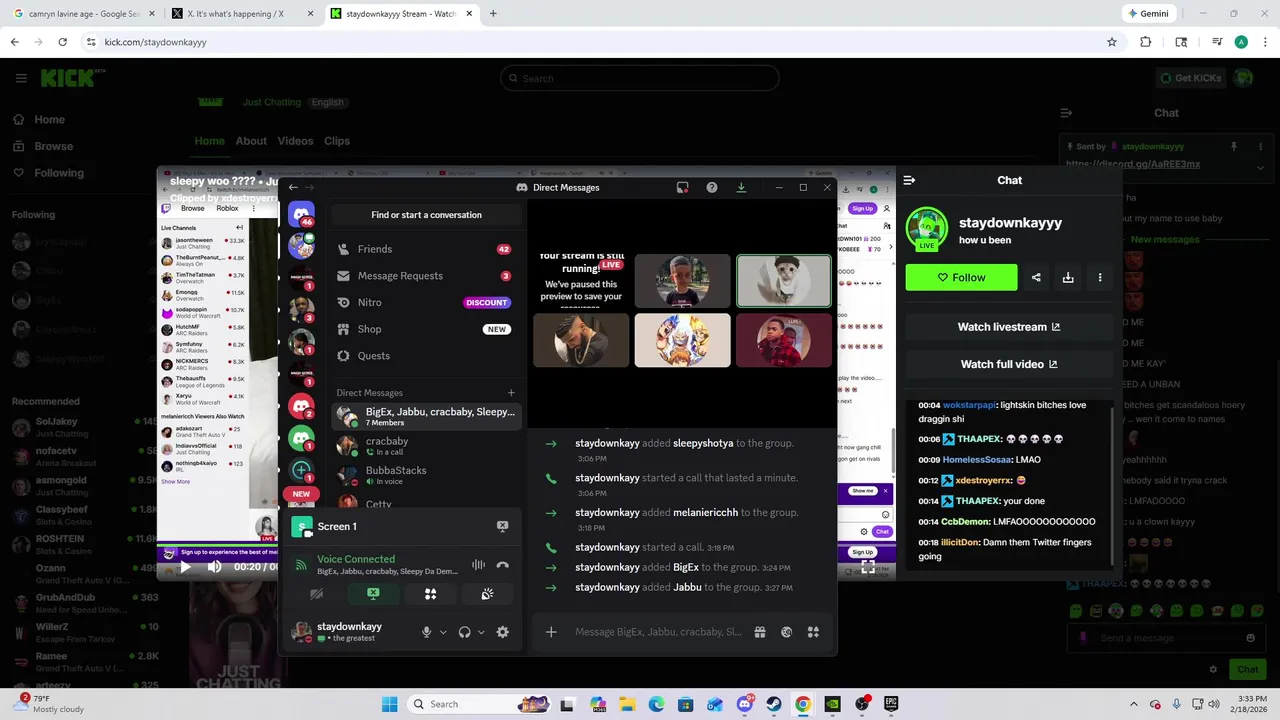Open Kick sidebar hamburger menu
Screen dimensions: 1280x720
pyautogui.click(x=21, y=78)
